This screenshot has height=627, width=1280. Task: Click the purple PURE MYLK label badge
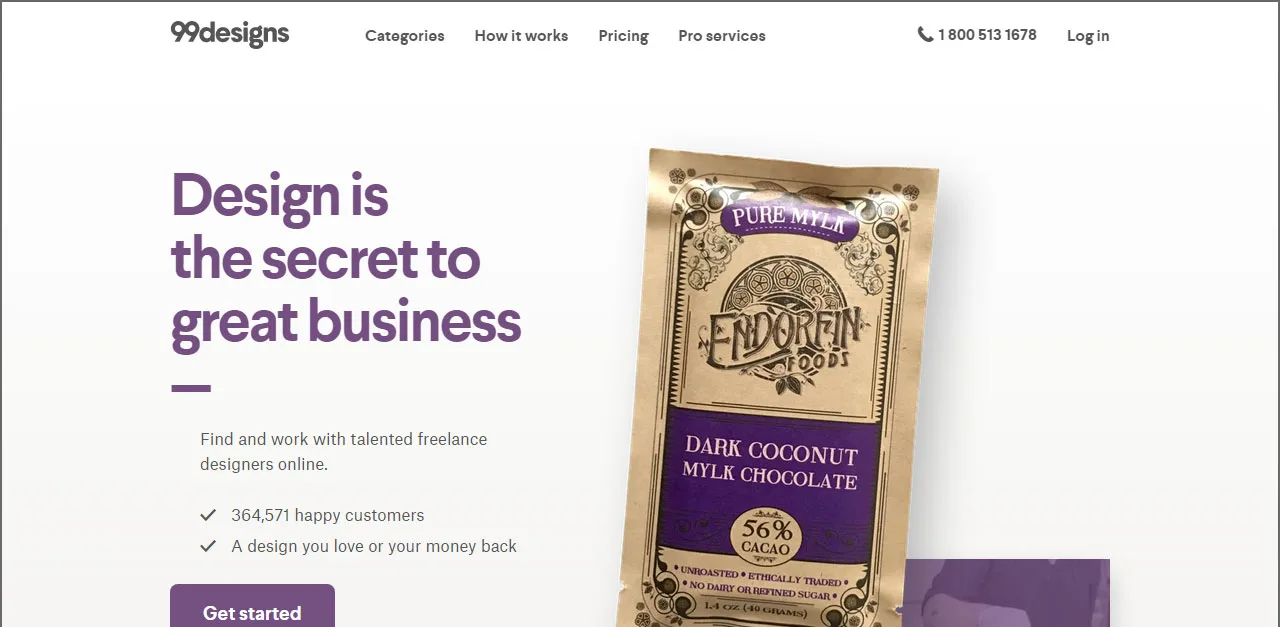(x=789, y=218)
